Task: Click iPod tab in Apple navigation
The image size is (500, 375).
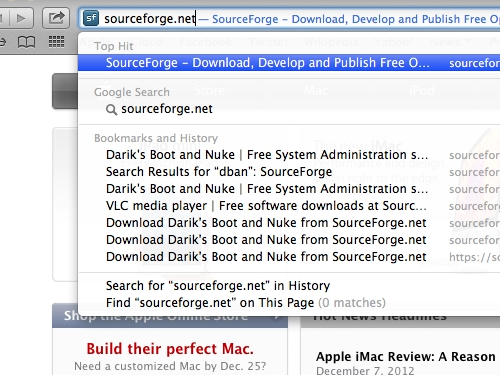Action: click(422, 90)
